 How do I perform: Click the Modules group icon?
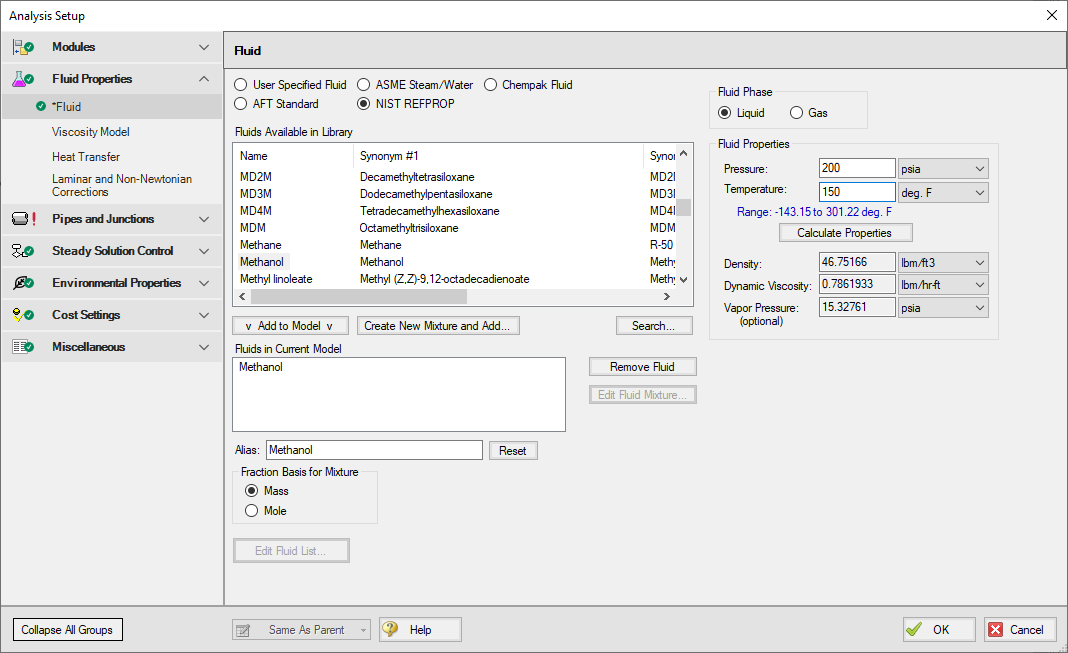pos(22,47)
